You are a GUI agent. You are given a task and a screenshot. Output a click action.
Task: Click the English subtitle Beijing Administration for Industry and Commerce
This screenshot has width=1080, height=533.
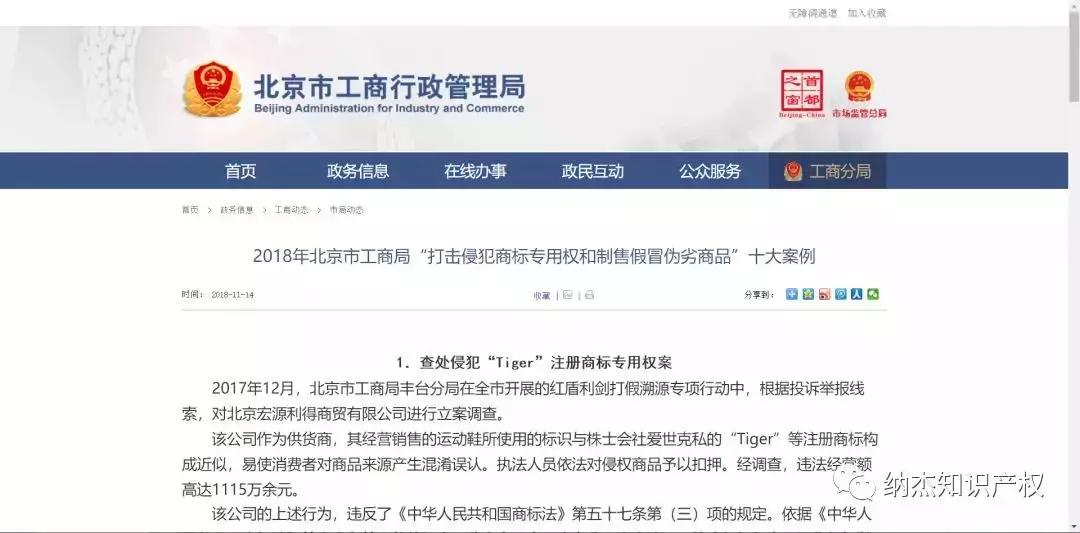[x=389, y=109]
